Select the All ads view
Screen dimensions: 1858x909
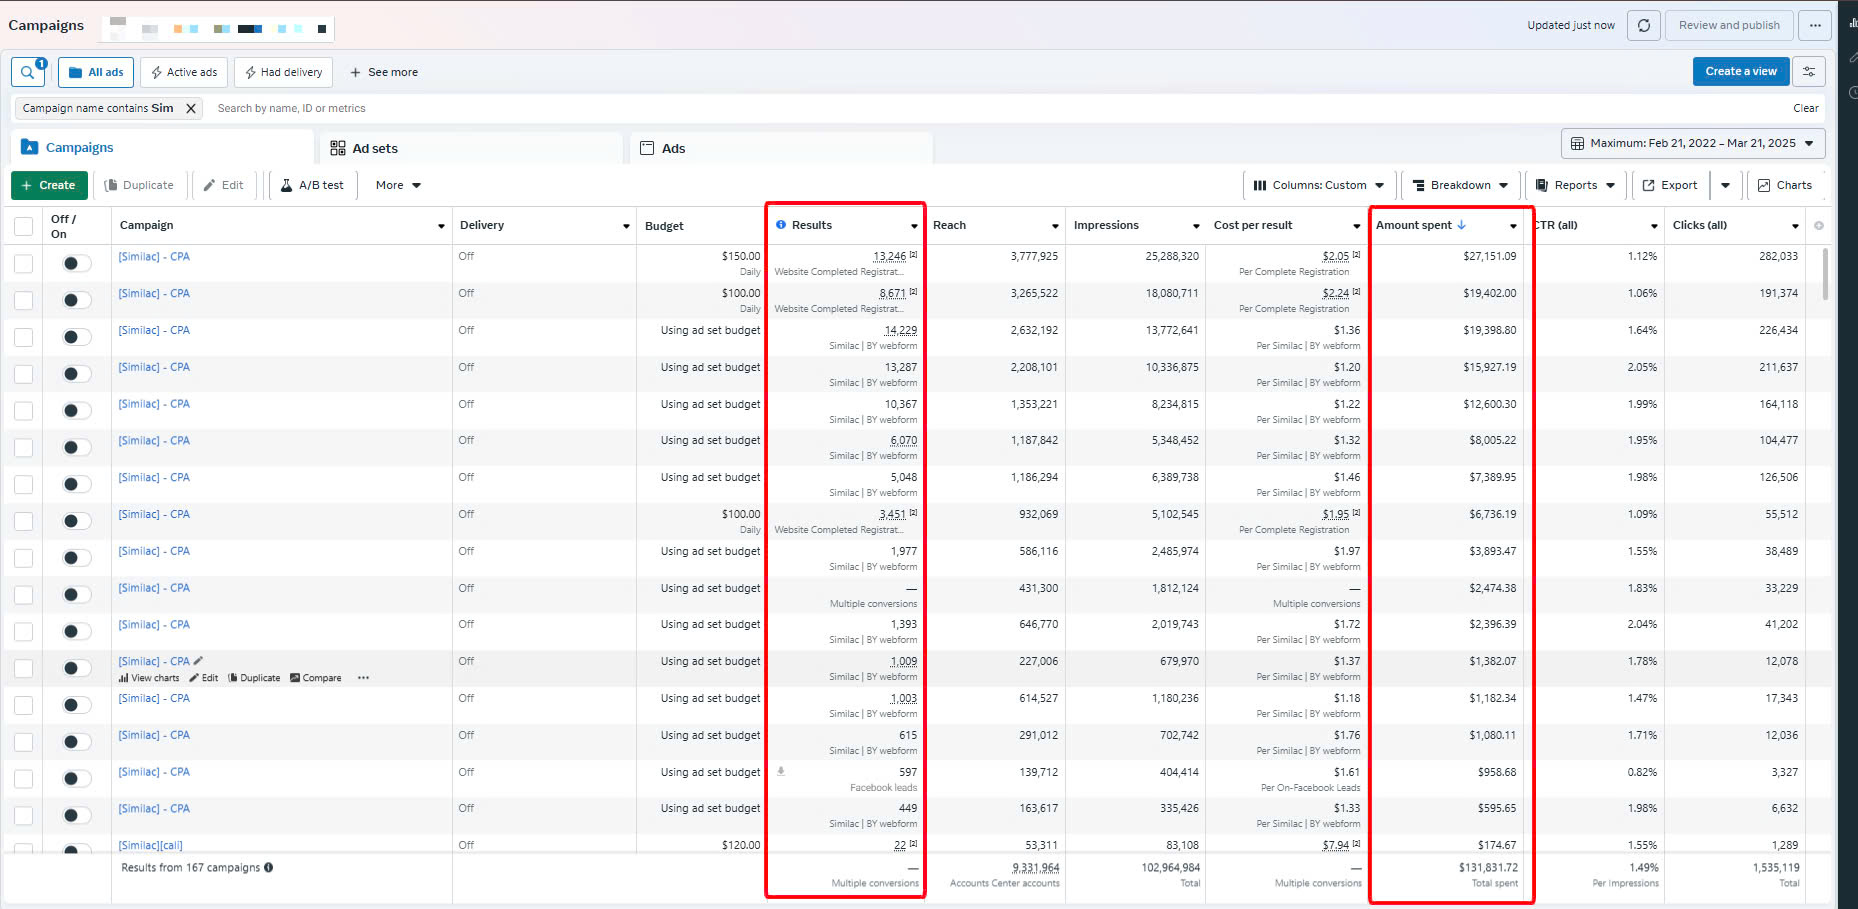click(x=96, y=72)
